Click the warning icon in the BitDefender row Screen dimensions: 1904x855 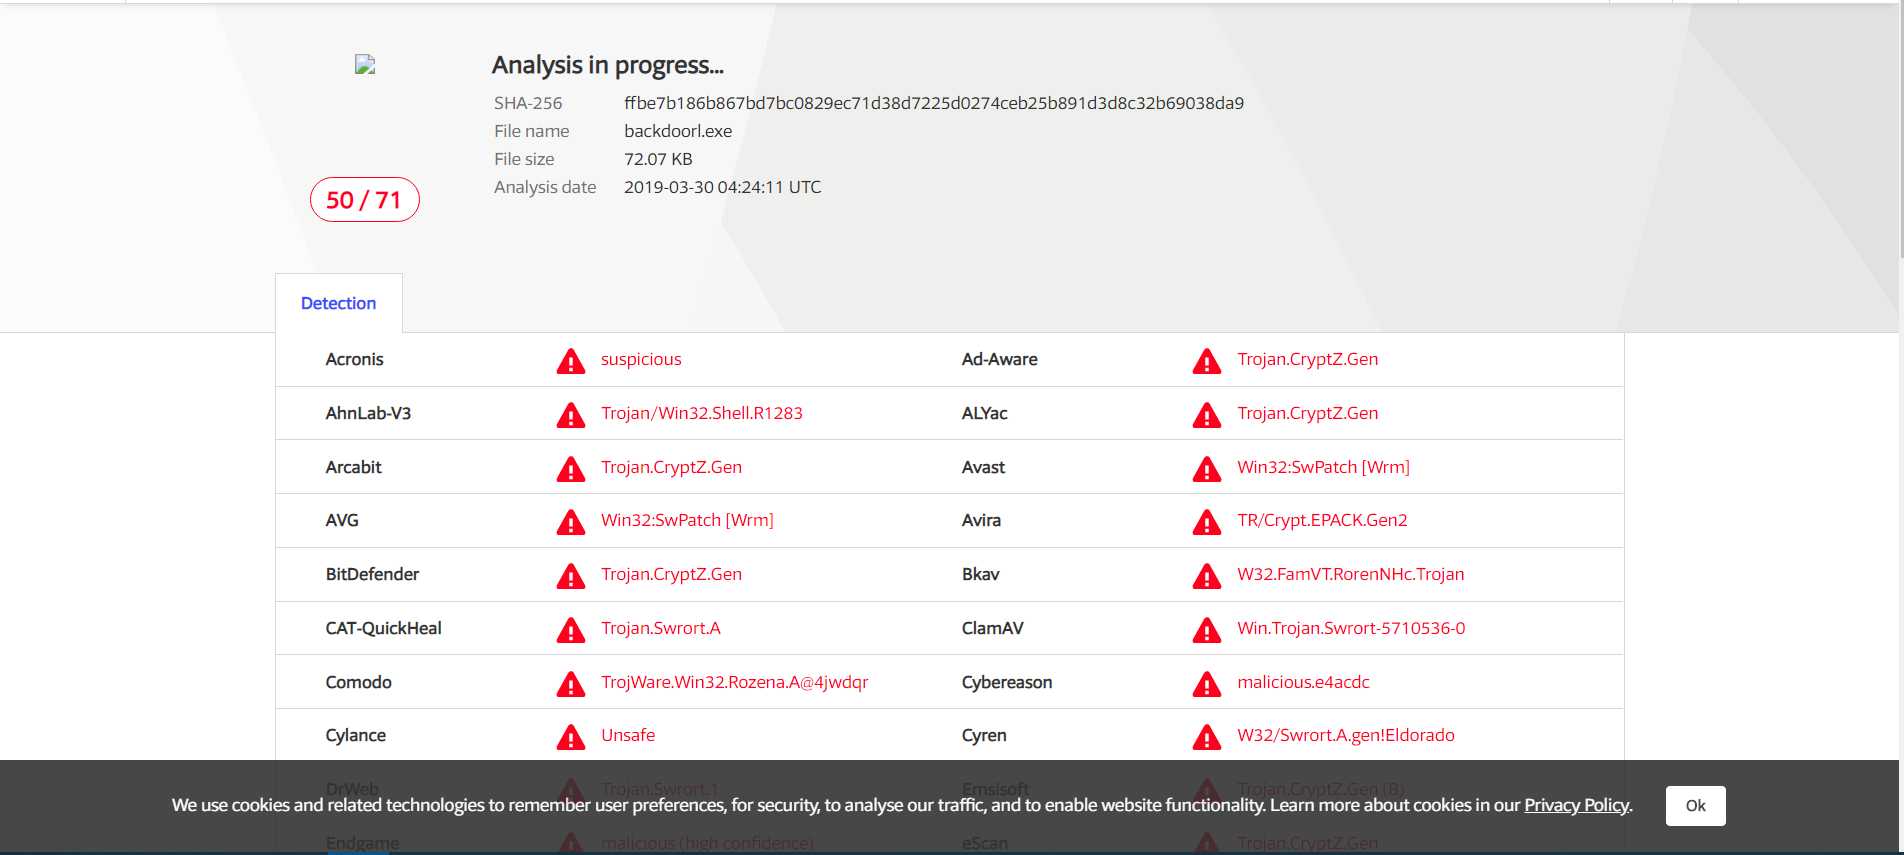(570, 576)
